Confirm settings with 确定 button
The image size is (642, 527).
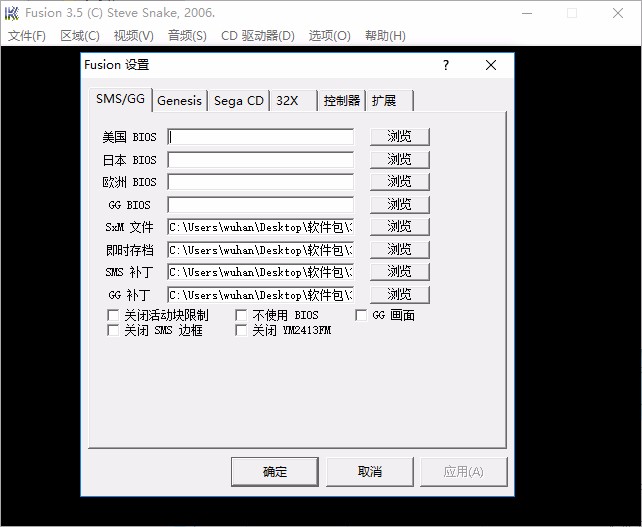pos(275,472)
